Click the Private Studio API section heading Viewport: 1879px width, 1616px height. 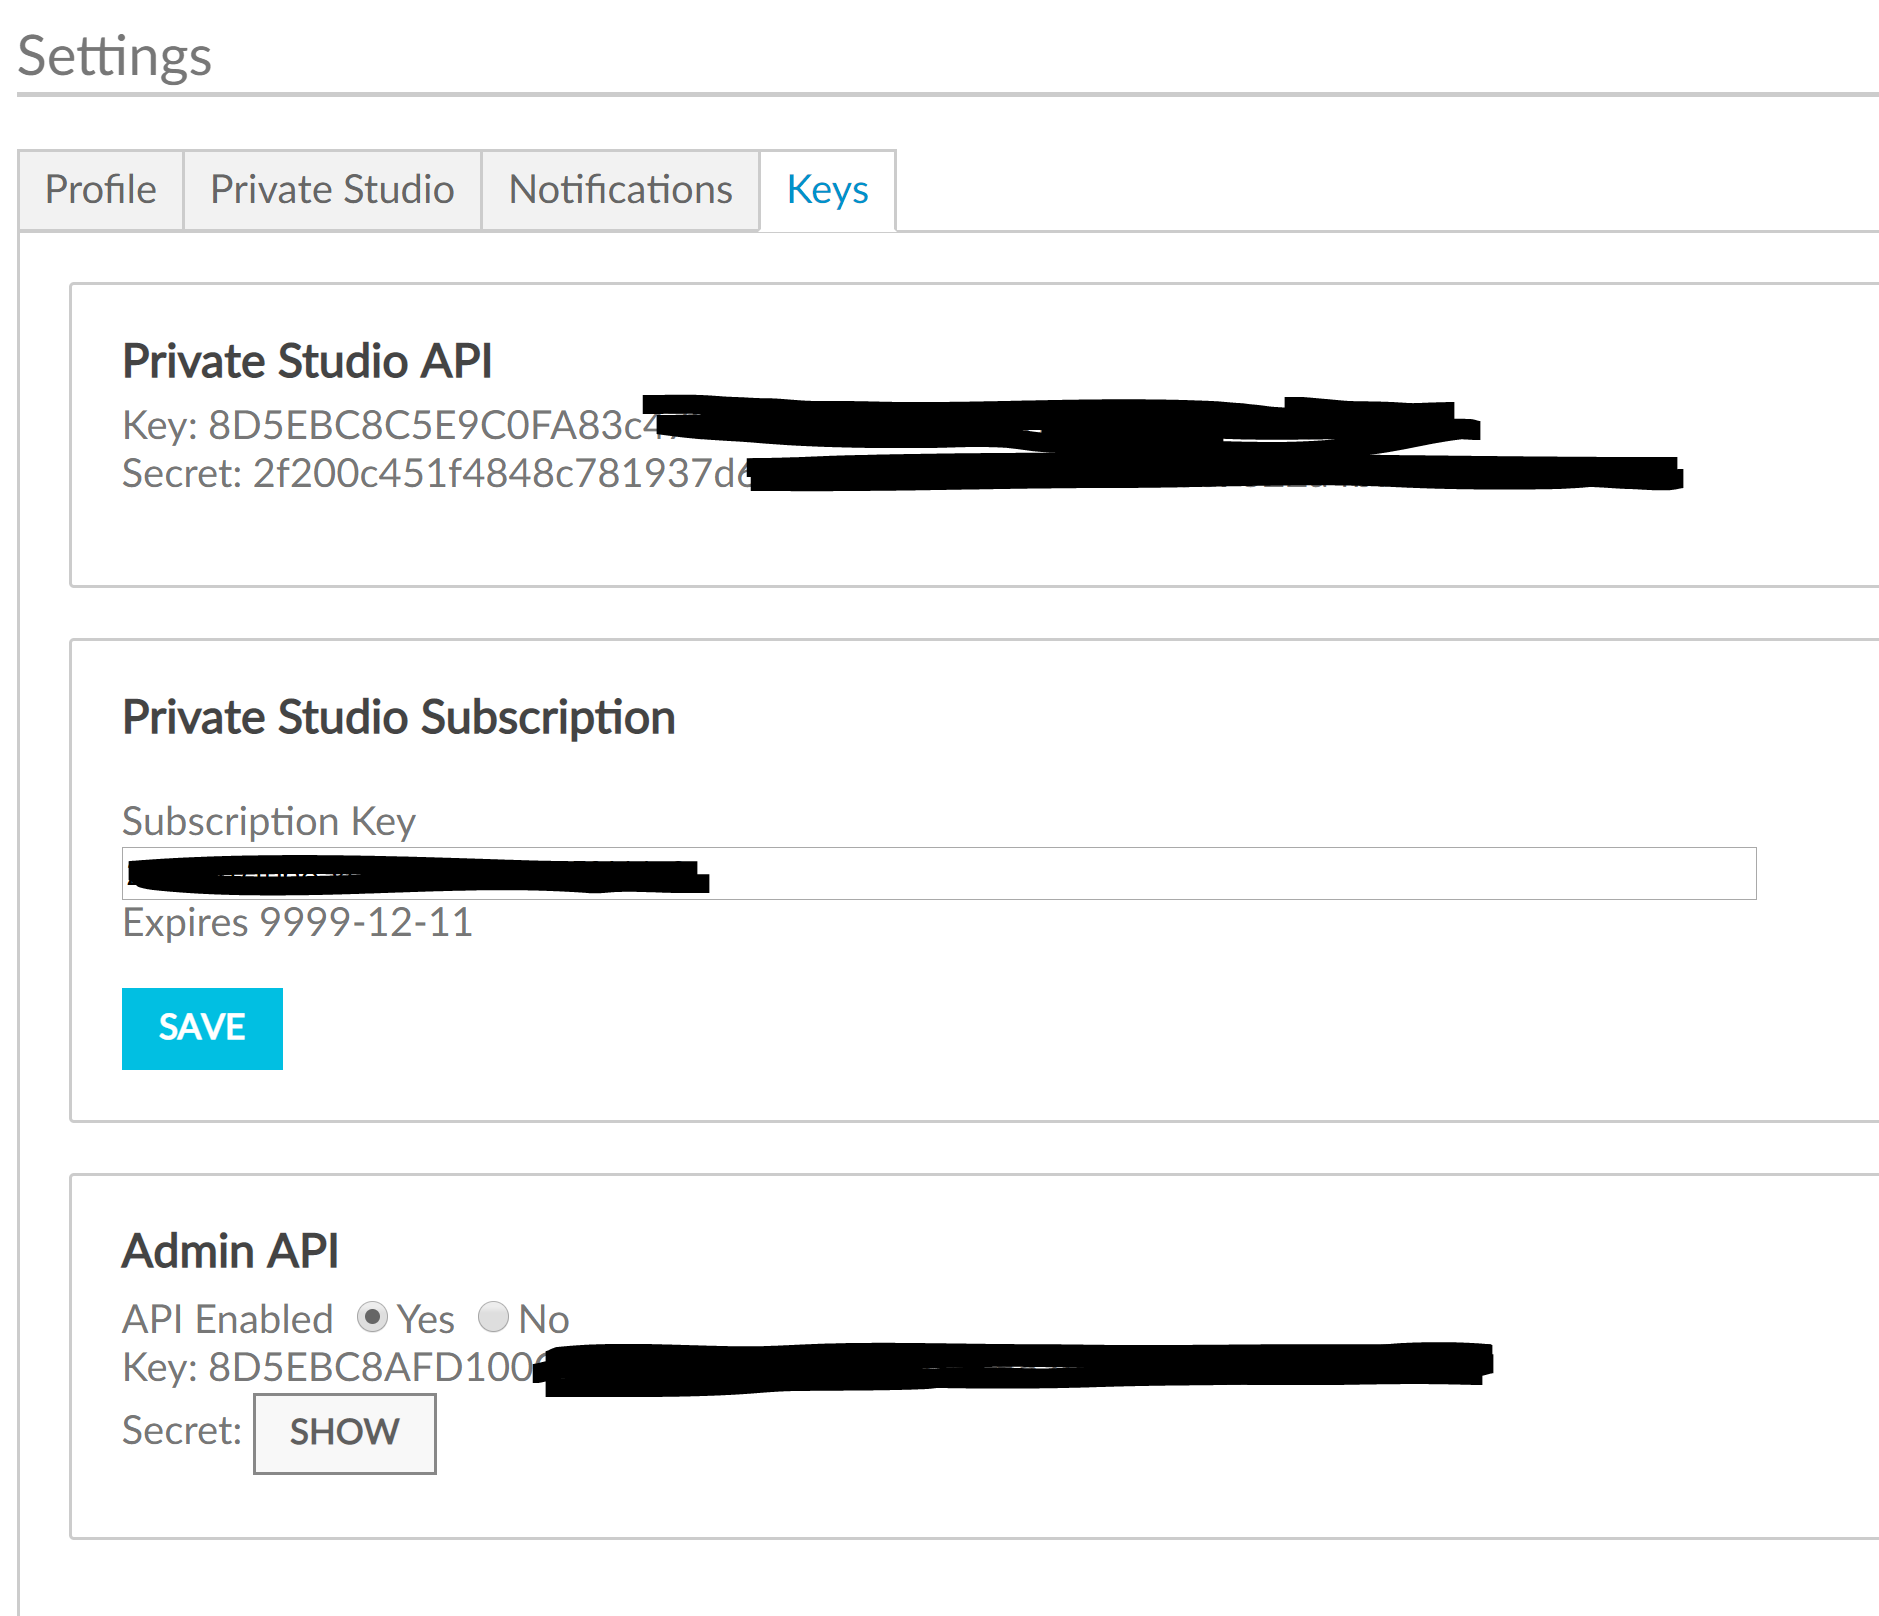tap(307, 361)
